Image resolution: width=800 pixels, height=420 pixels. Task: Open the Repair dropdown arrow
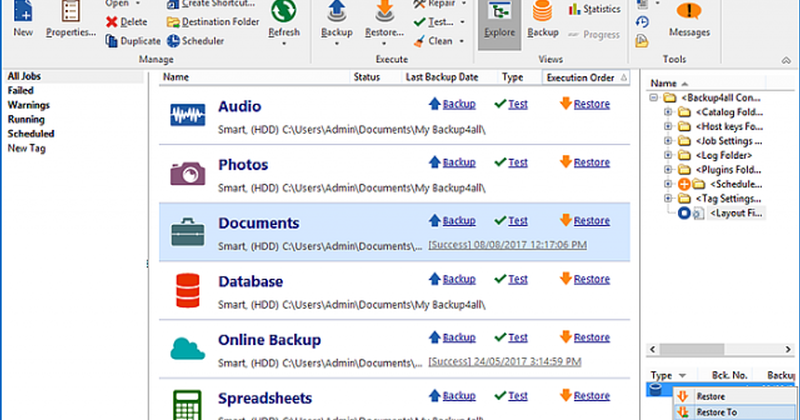click(x=464, y=4)
